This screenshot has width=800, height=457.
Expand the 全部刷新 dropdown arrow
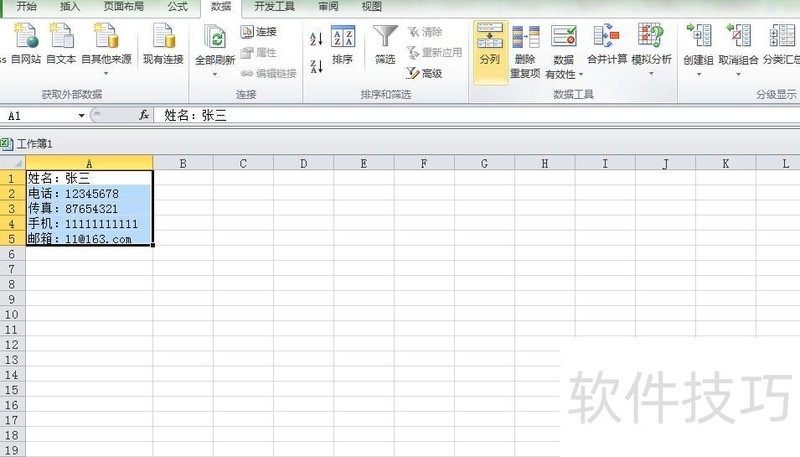tap(215, 74)
